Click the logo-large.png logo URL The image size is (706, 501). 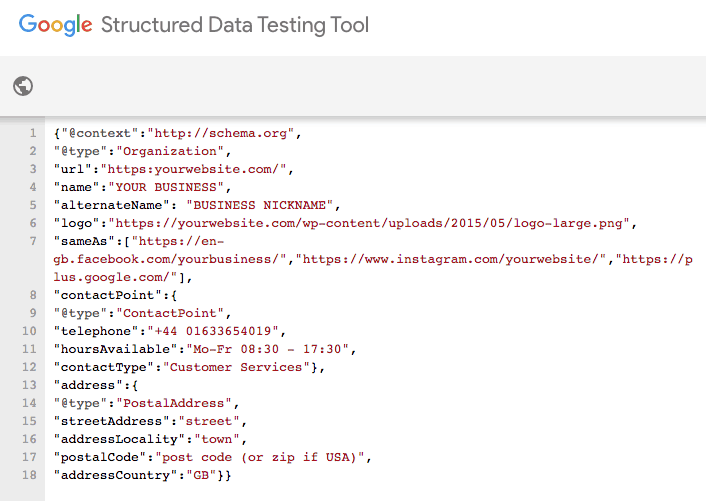370,223
